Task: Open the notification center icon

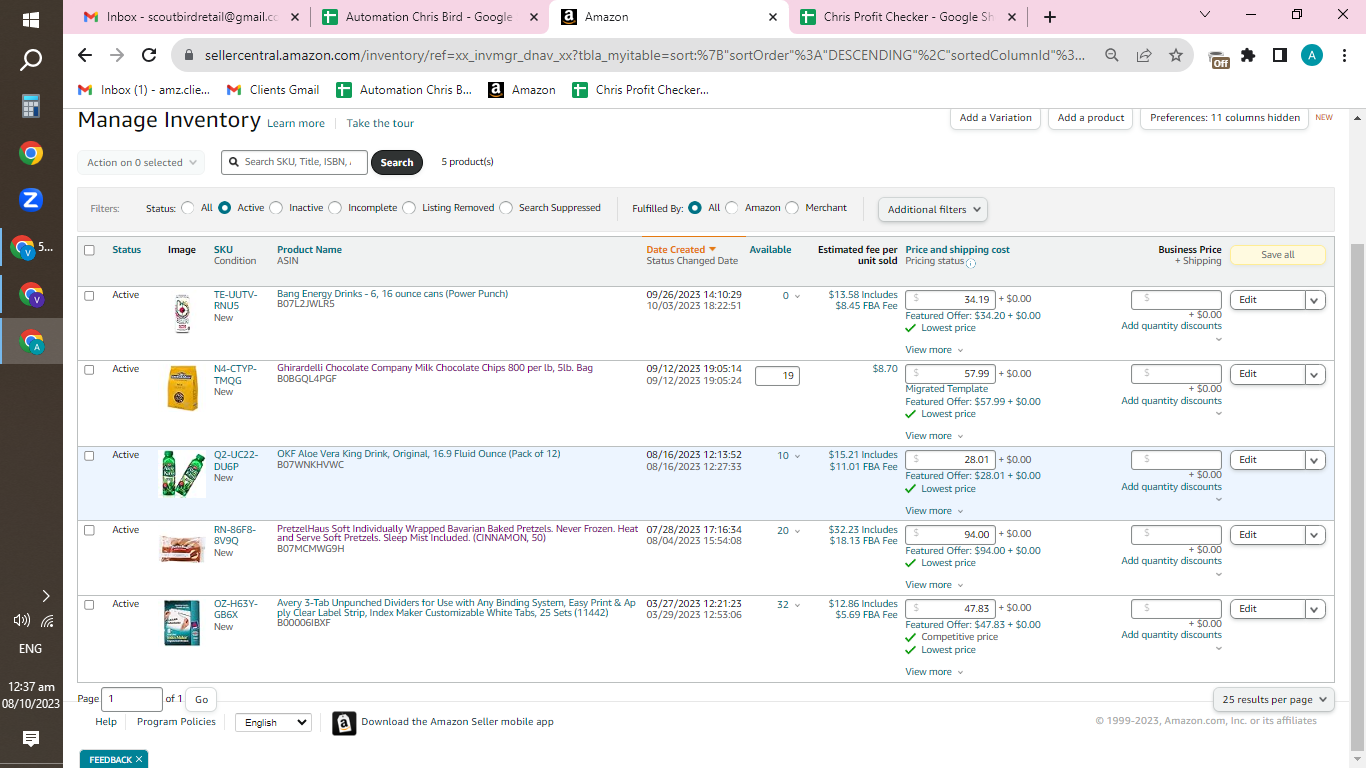Action: [x=31, y=739]
